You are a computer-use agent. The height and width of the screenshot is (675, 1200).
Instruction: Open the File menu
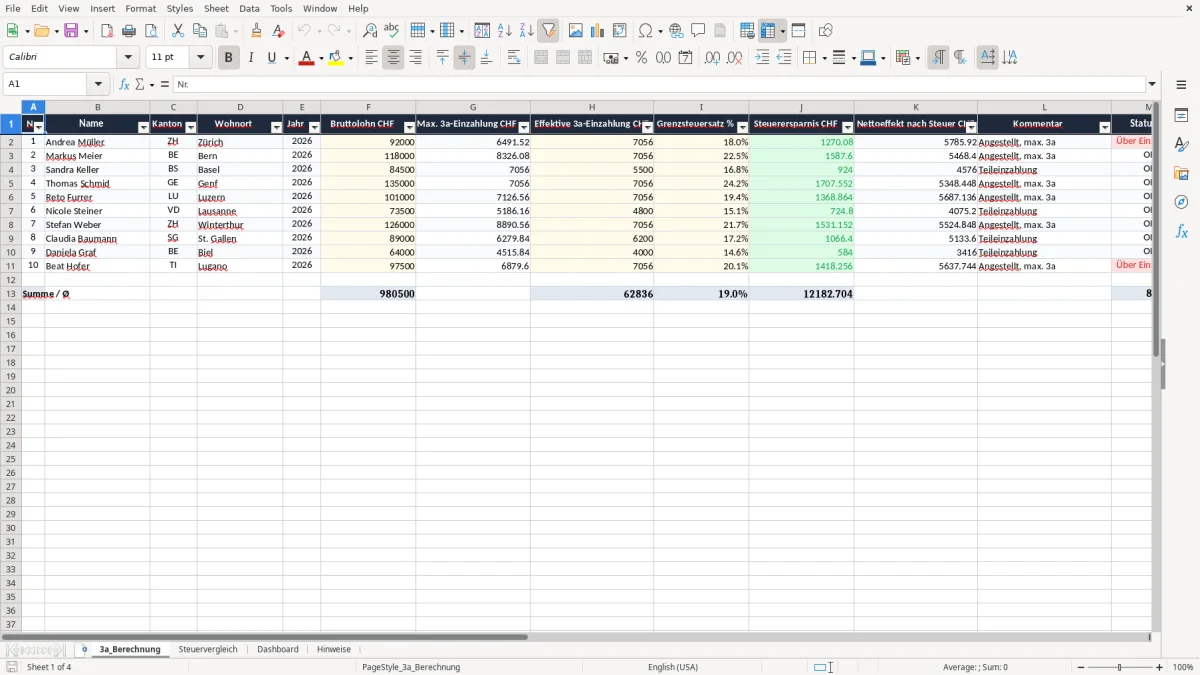[x=13, y=8]
